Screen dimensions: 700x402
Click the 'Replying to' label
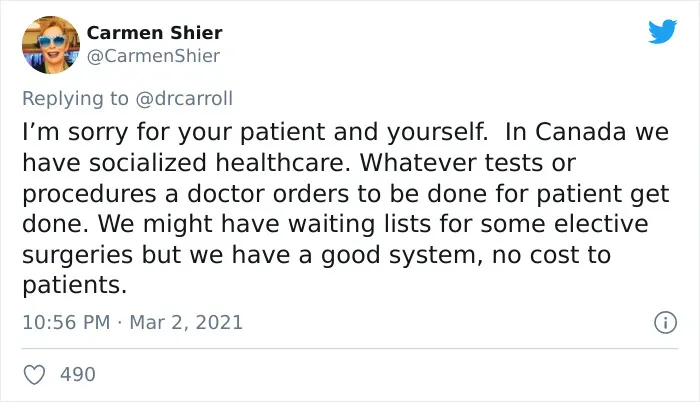click(x=75, y=99)
